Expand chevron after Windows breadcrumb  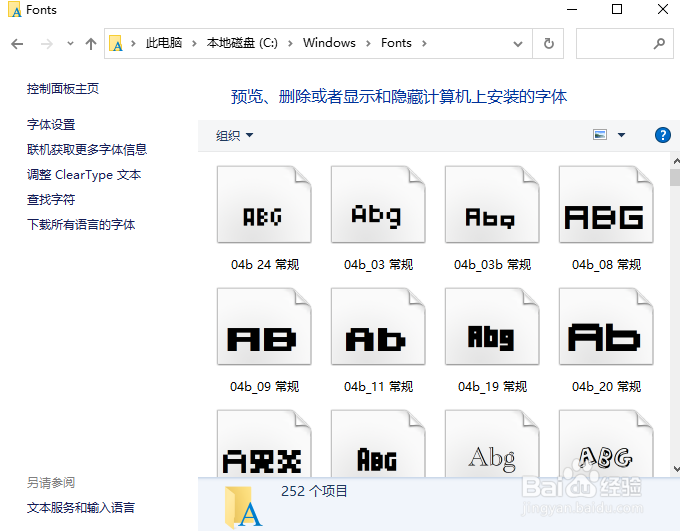coord(368,43)
